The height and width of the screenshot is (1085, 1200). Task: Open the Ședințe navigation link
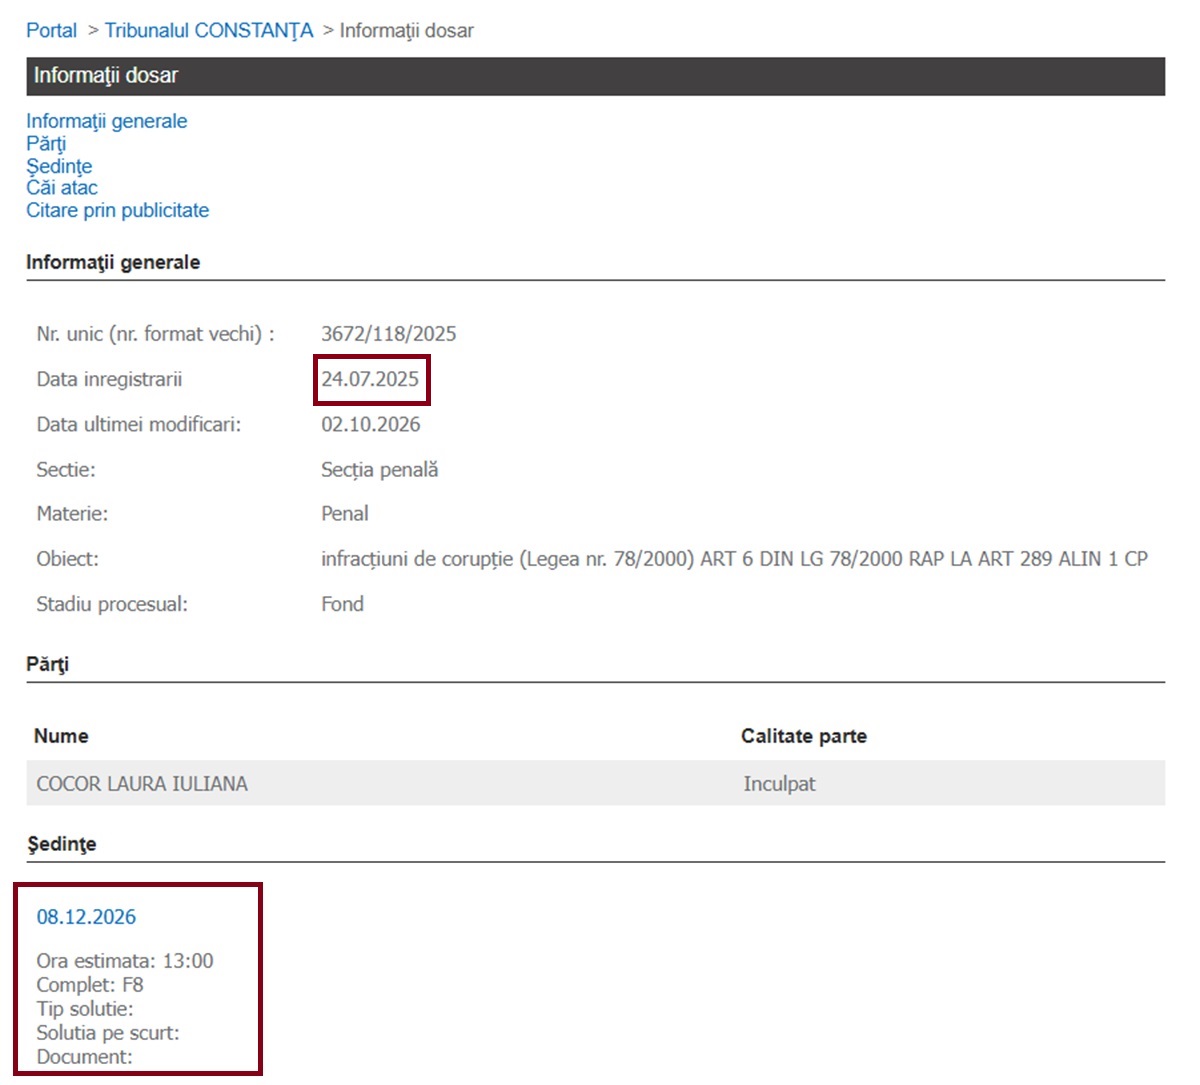click(x=59, y=166)
